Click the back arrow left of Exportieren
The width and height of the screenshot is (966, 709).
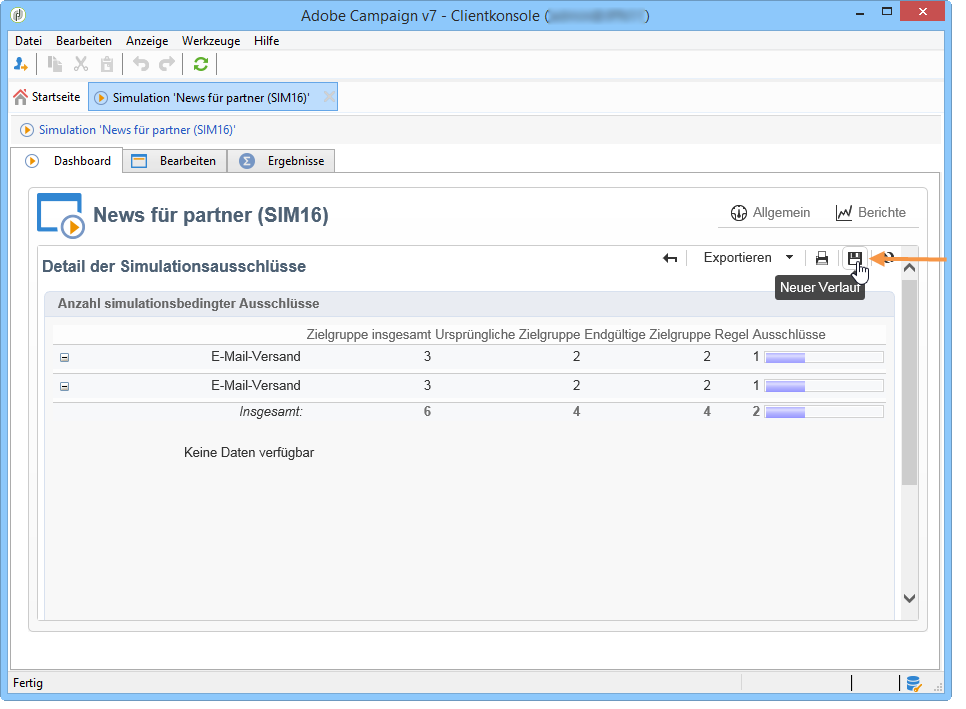[x=670, y=258]
